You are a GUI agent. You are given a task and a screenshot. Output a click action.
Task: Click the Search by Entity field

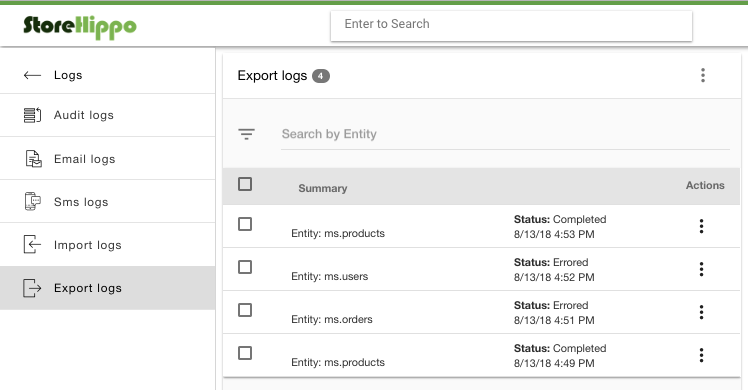(x=505, y=134)
